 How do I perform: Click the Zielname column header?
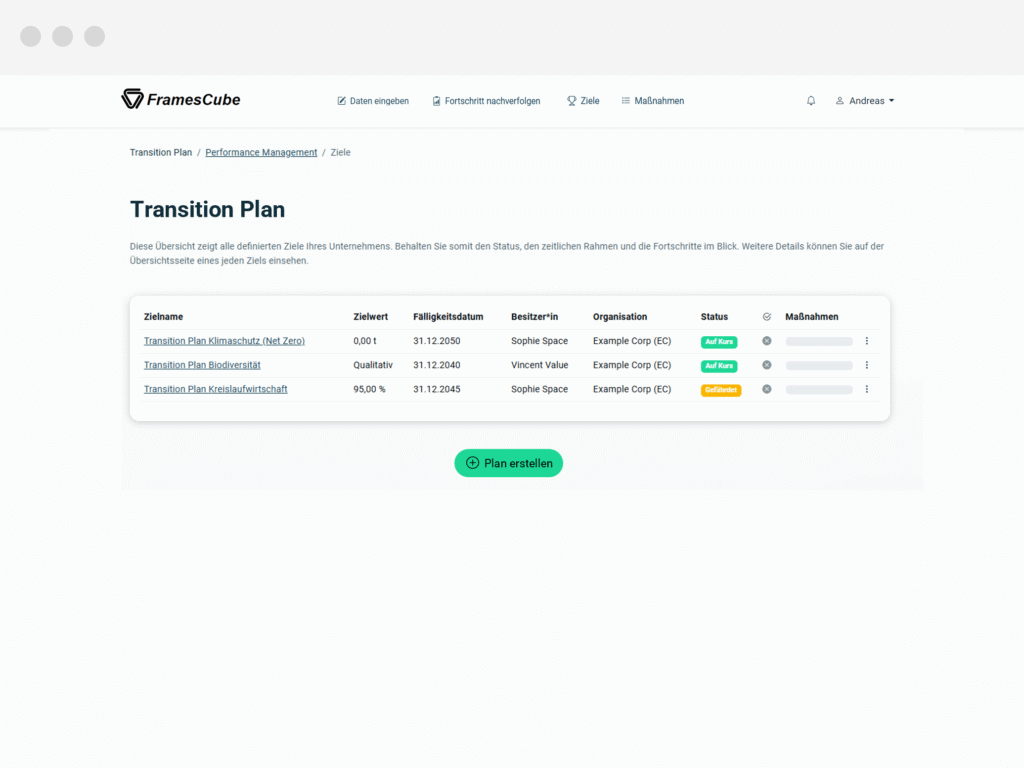[x=163, y=317]
